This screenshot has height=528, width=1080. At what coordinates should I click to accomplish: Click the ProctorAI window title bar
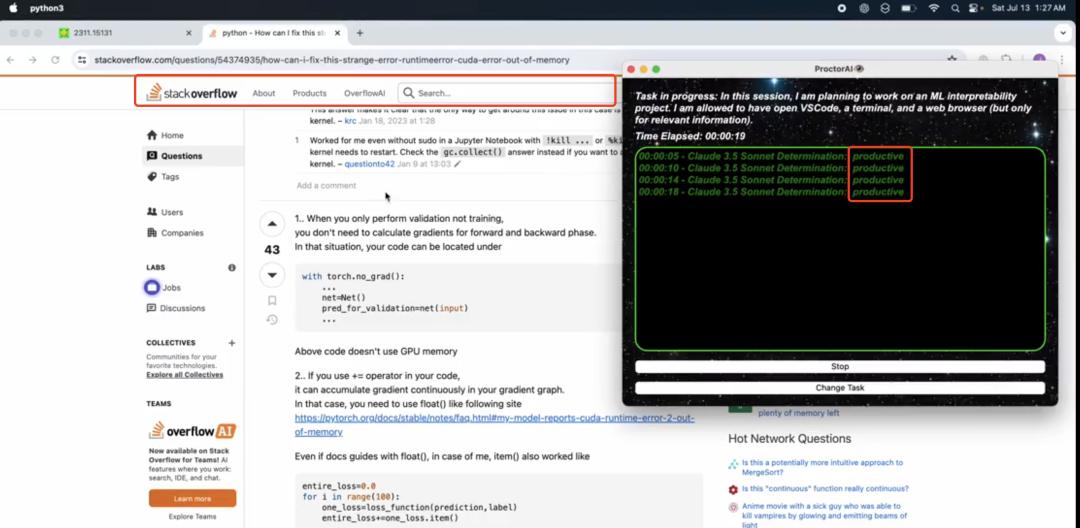pos(840,69)
